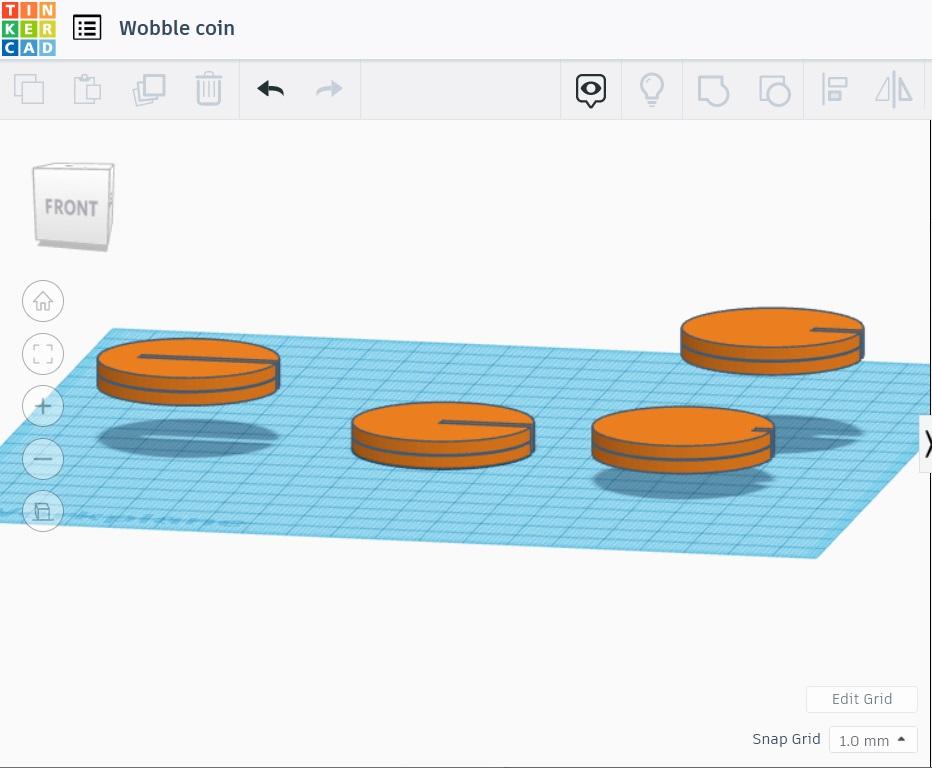This screenshot has width=932, height=769.
Task: Toggle Show All lightbulb visibility icon
Action: click(x=651, y=89)
